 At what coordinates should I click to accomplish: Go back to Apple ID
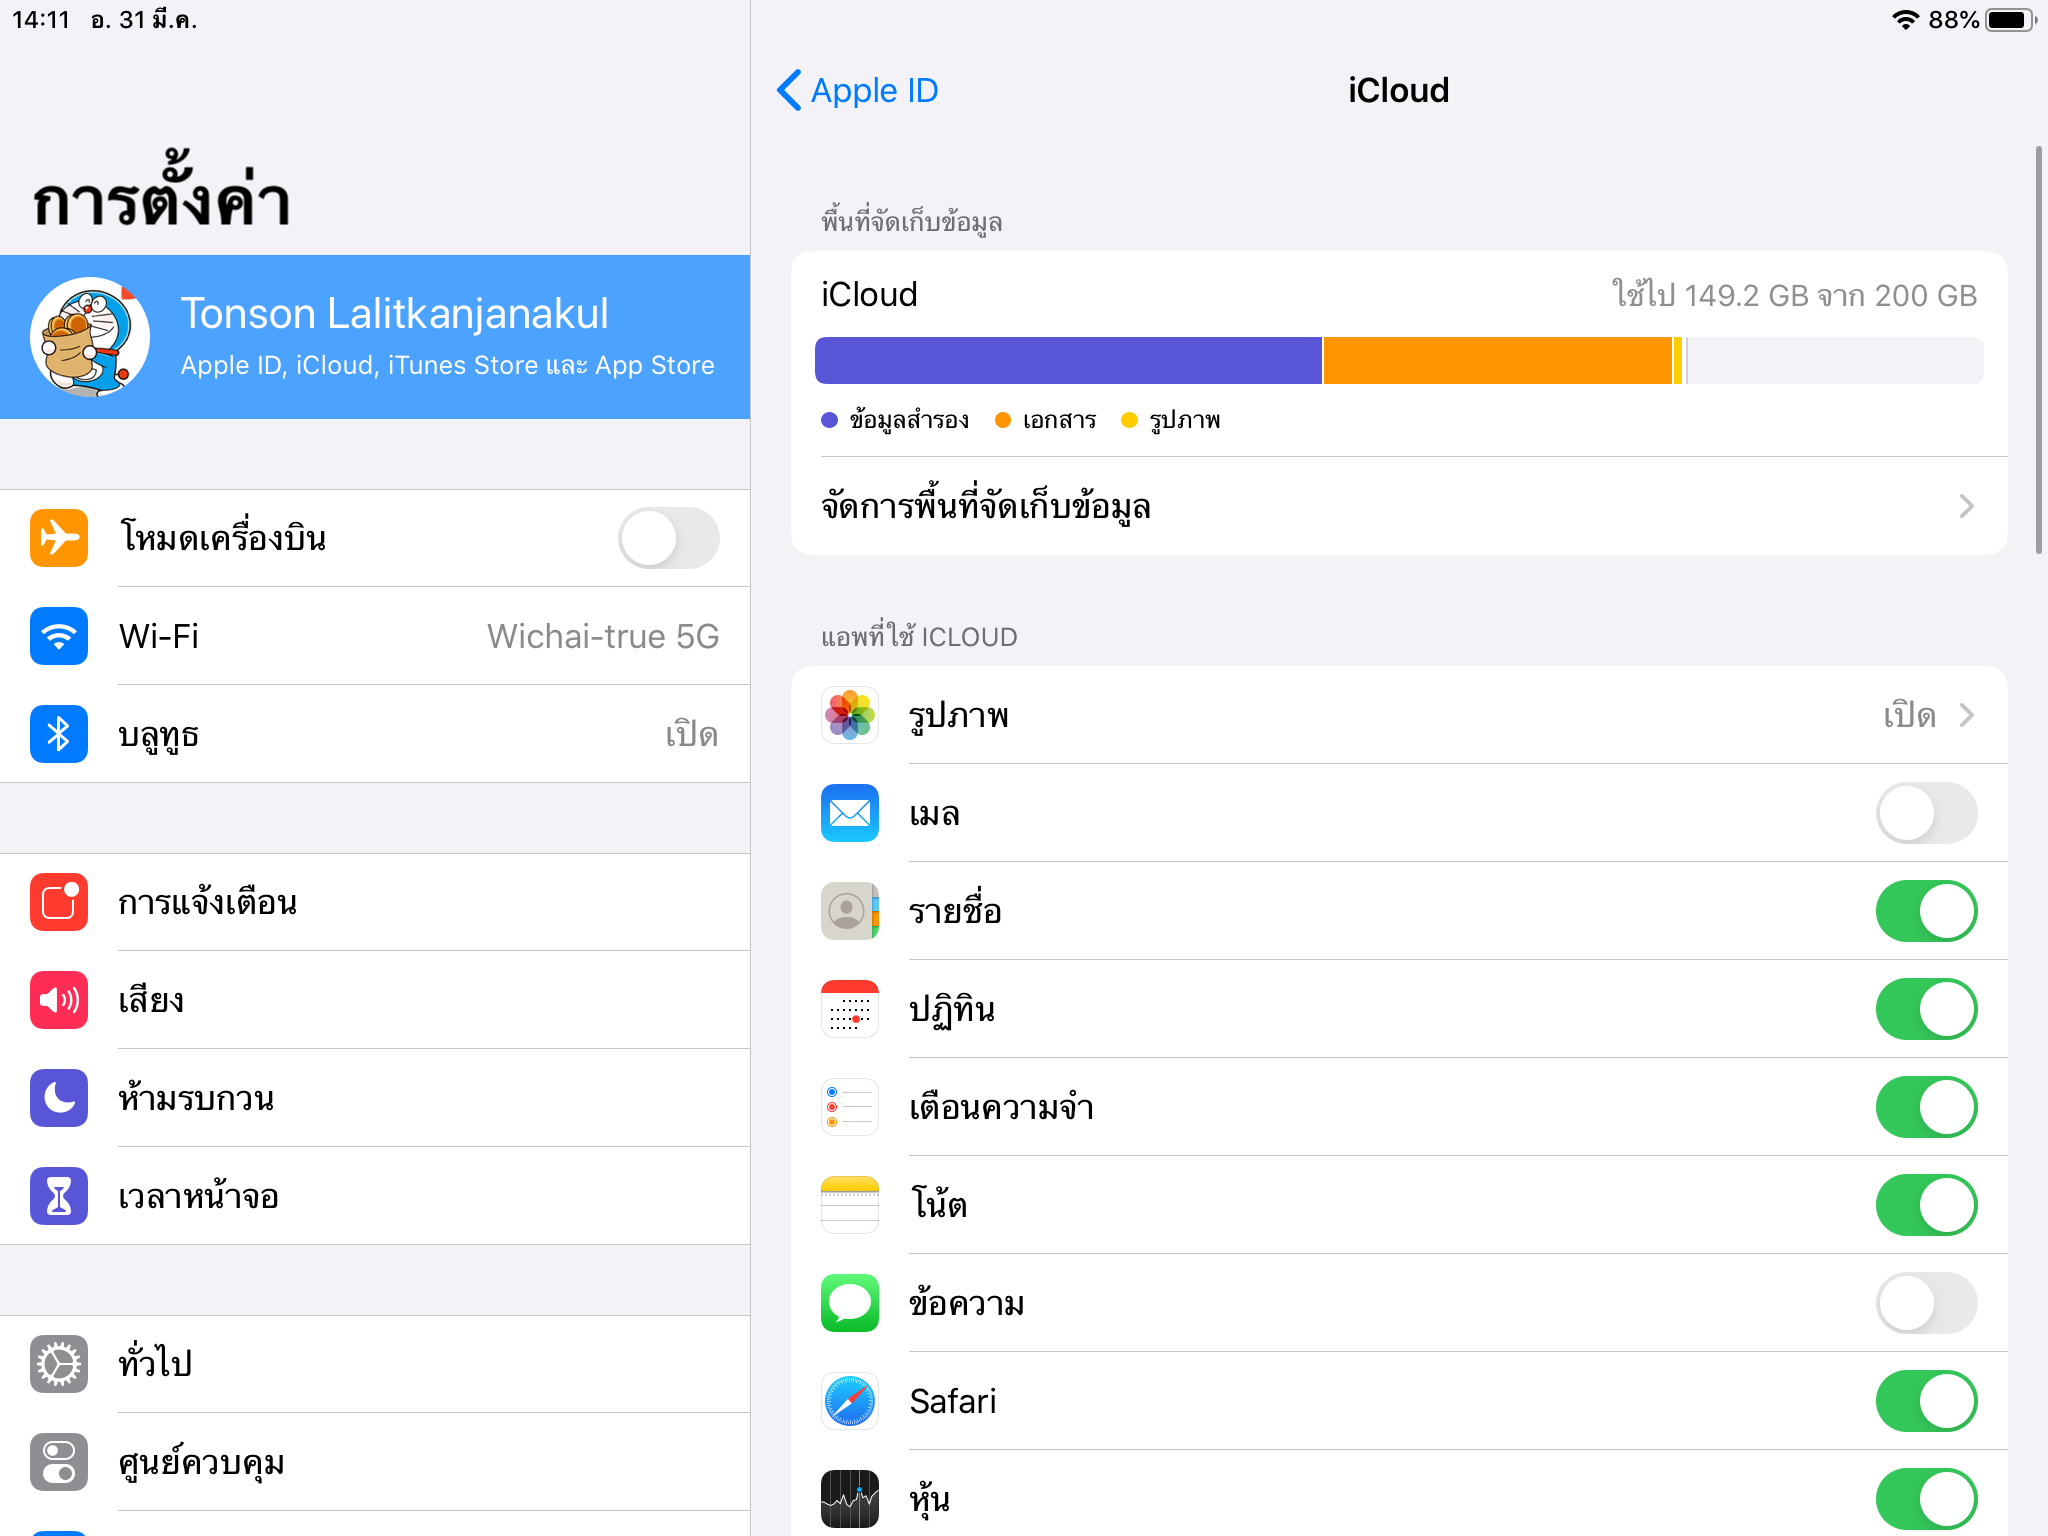click(x=858, y=90)
